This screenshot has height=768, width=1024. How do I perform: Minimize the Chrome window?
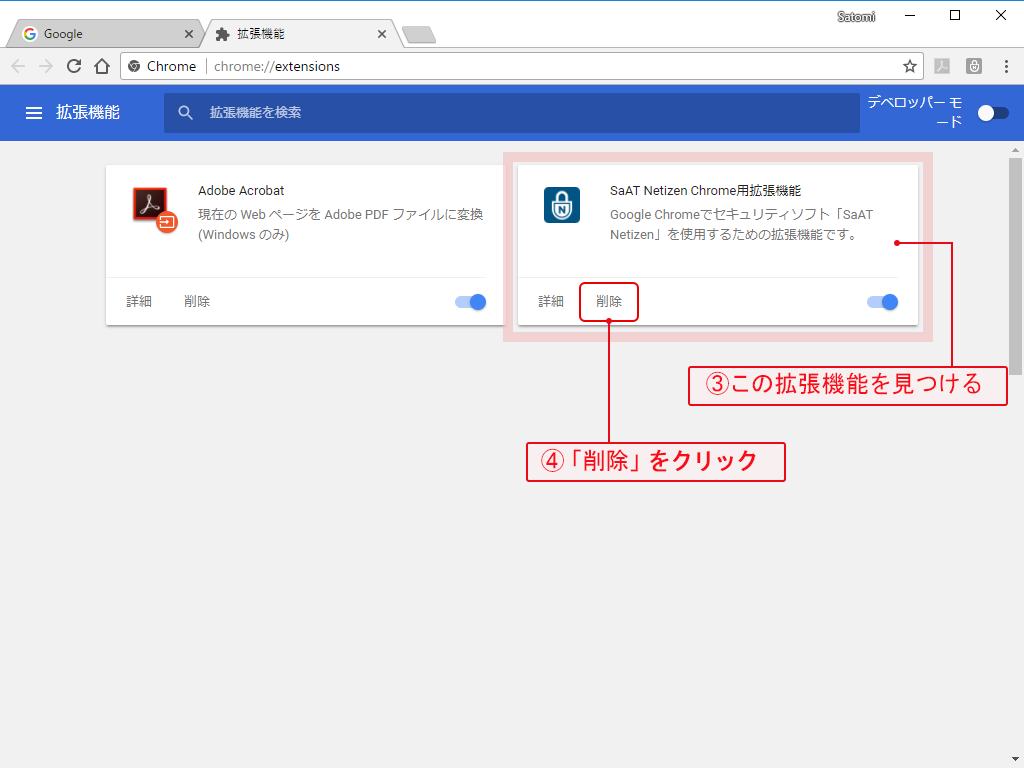click(x=910, y=16)
